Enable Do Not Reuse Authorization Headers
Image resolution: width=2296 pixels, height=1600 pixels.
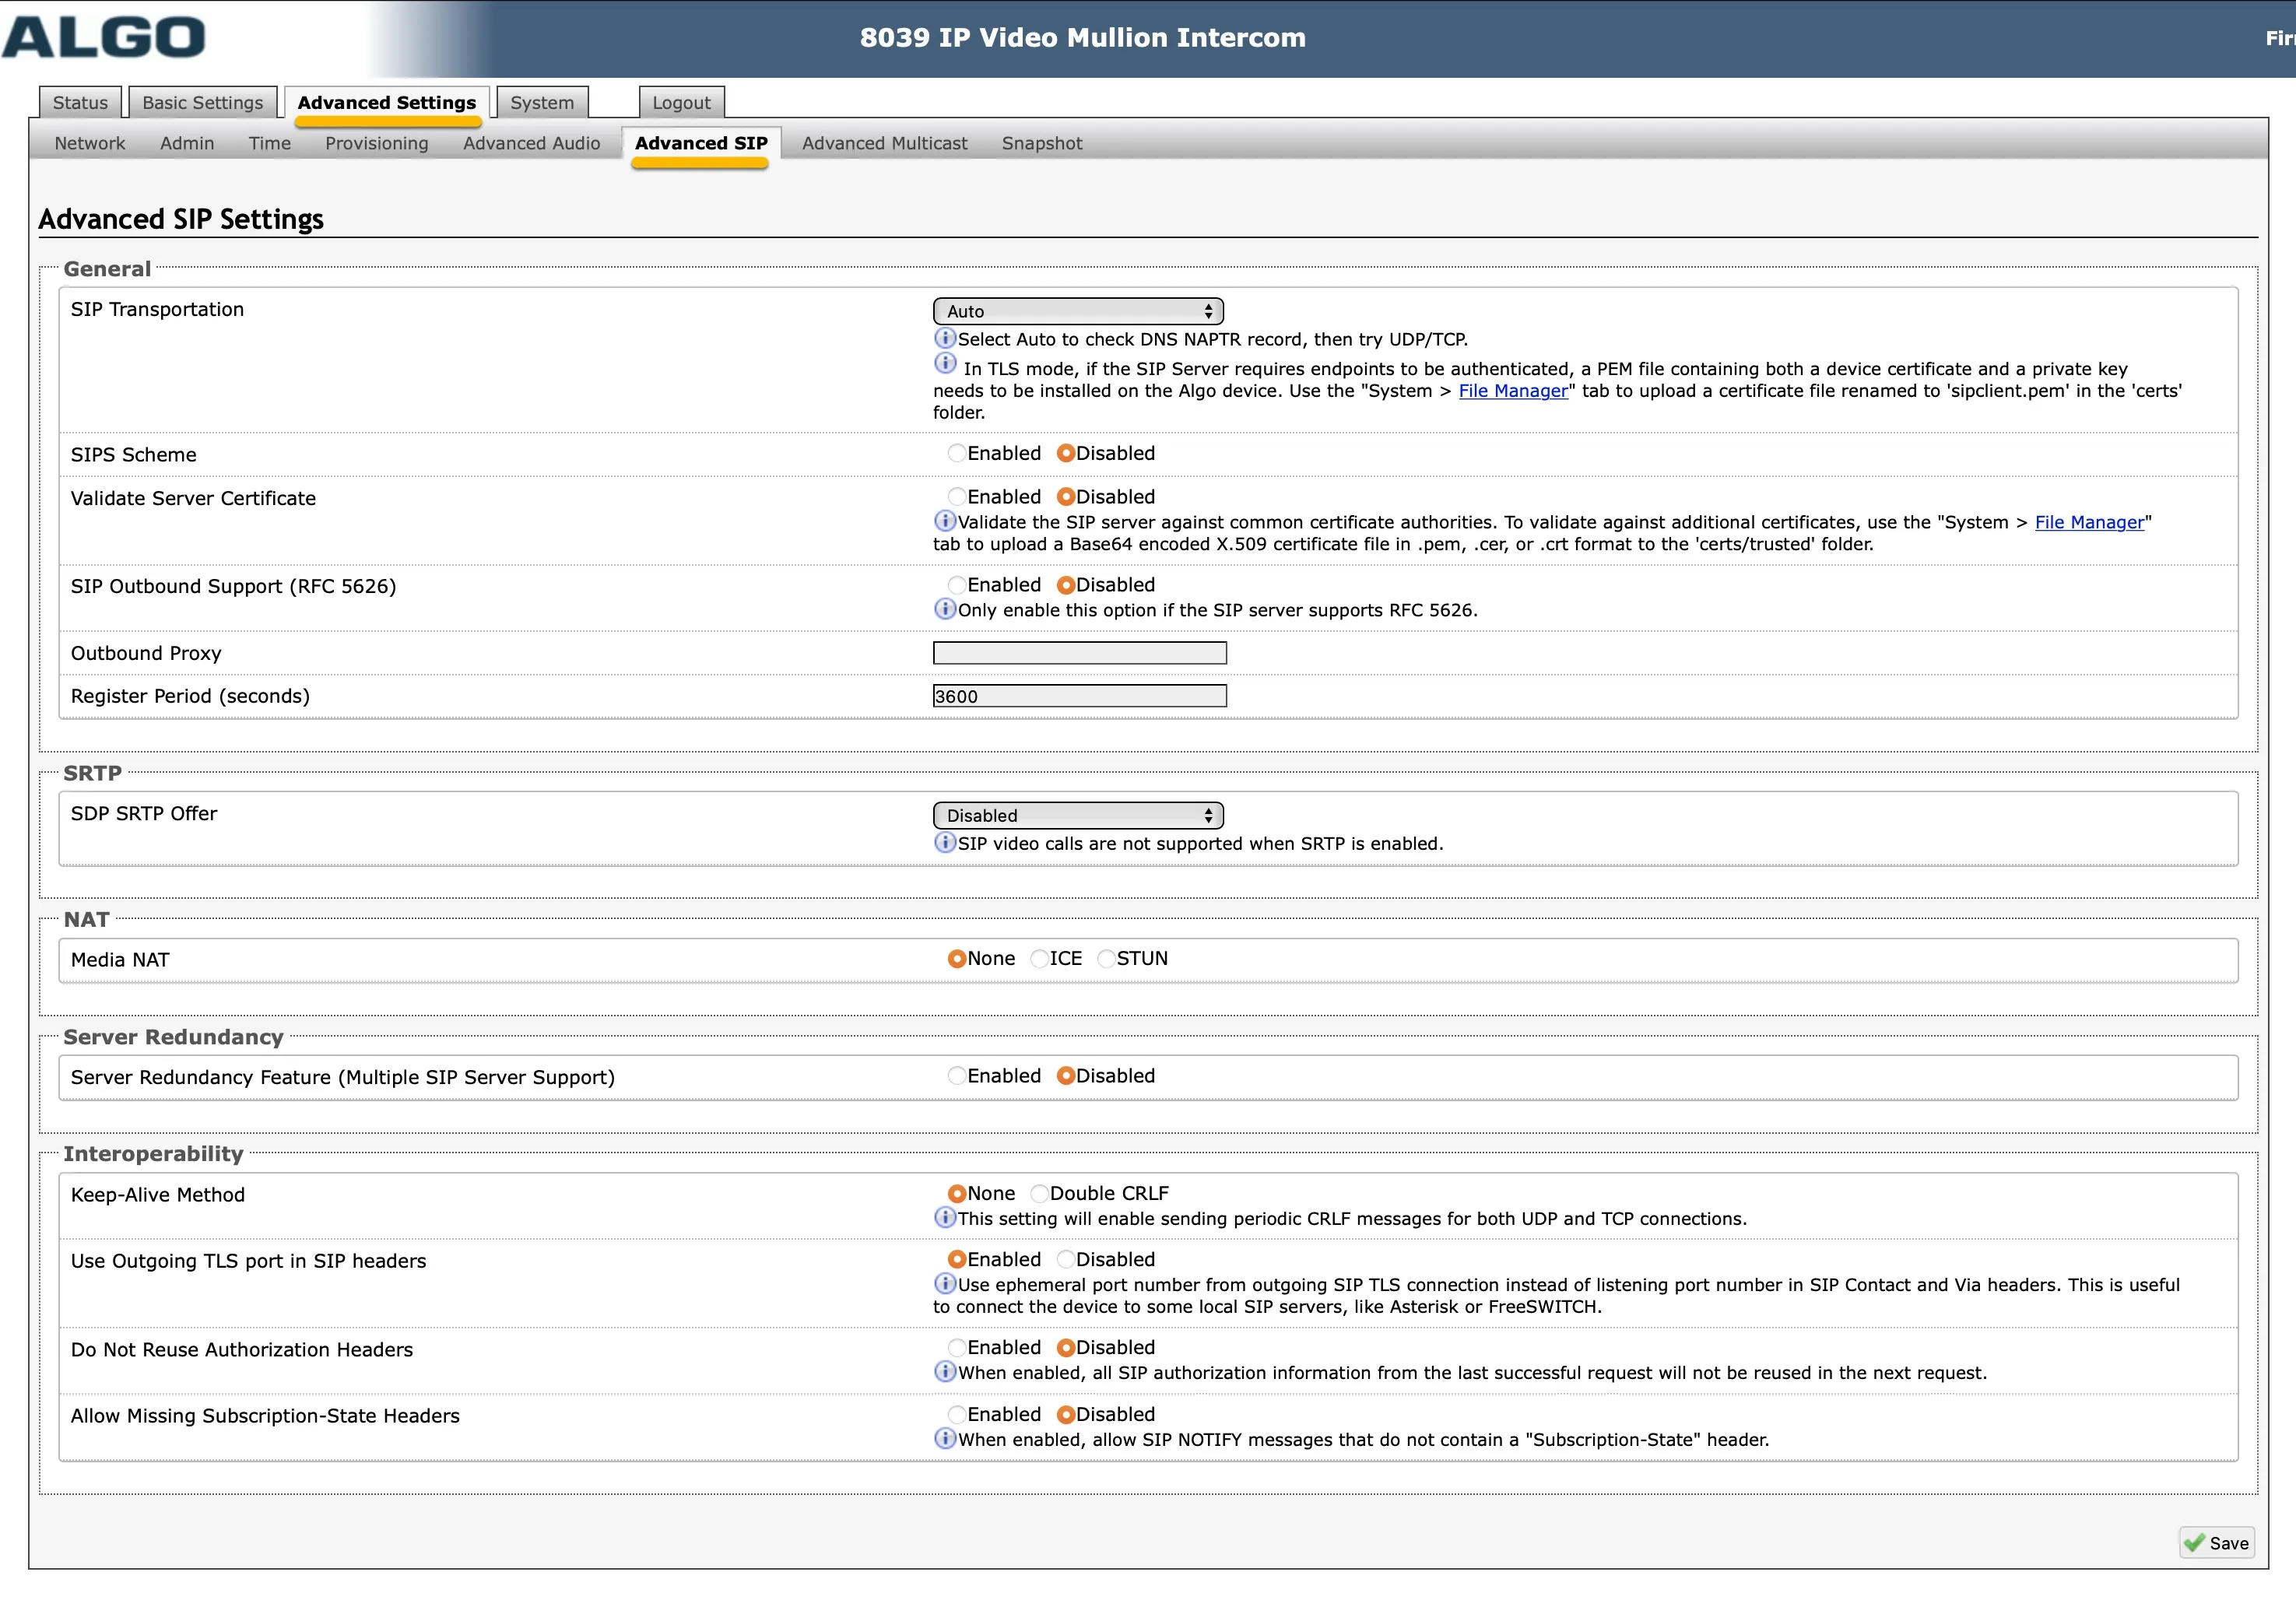(x=956, y=1348)
